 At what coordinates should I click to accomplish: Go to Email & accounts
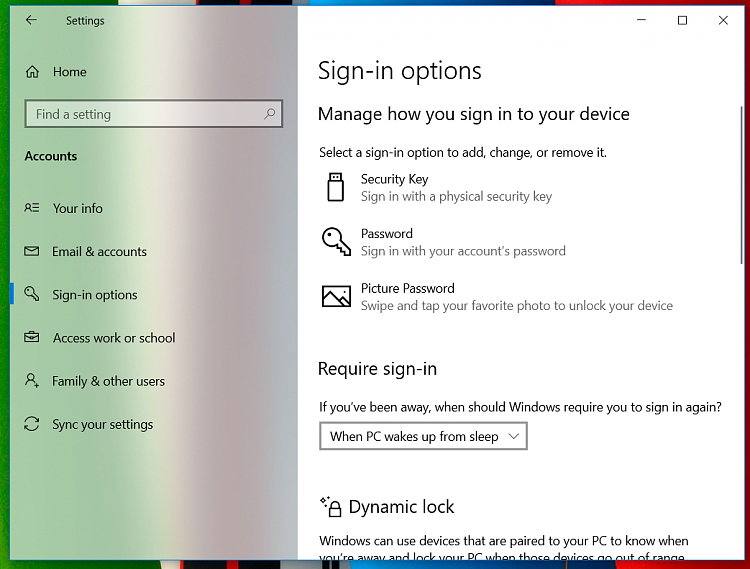(153, 252)
